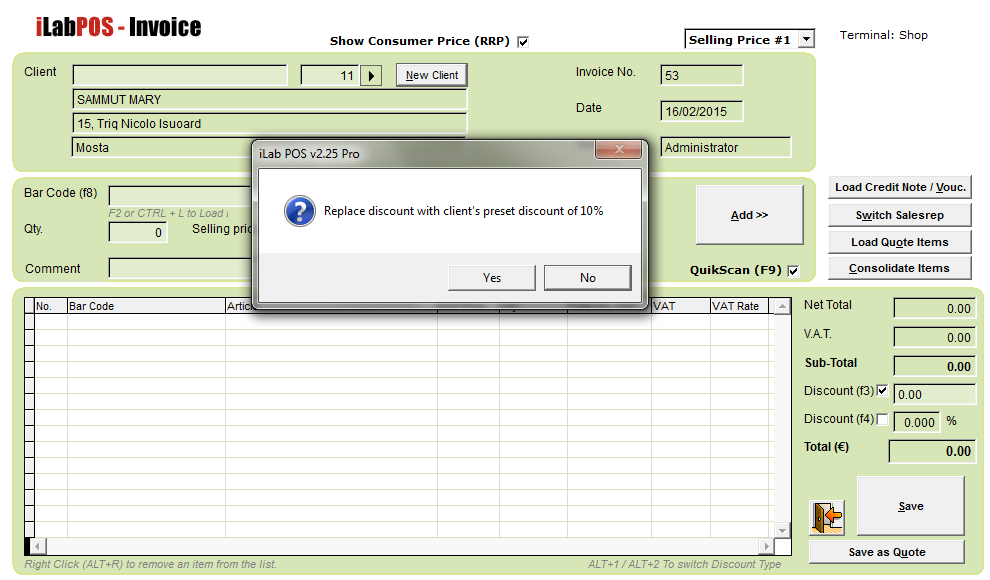Save the invoice with Save button
Screen dimensions: 990x580
[910, 506]
